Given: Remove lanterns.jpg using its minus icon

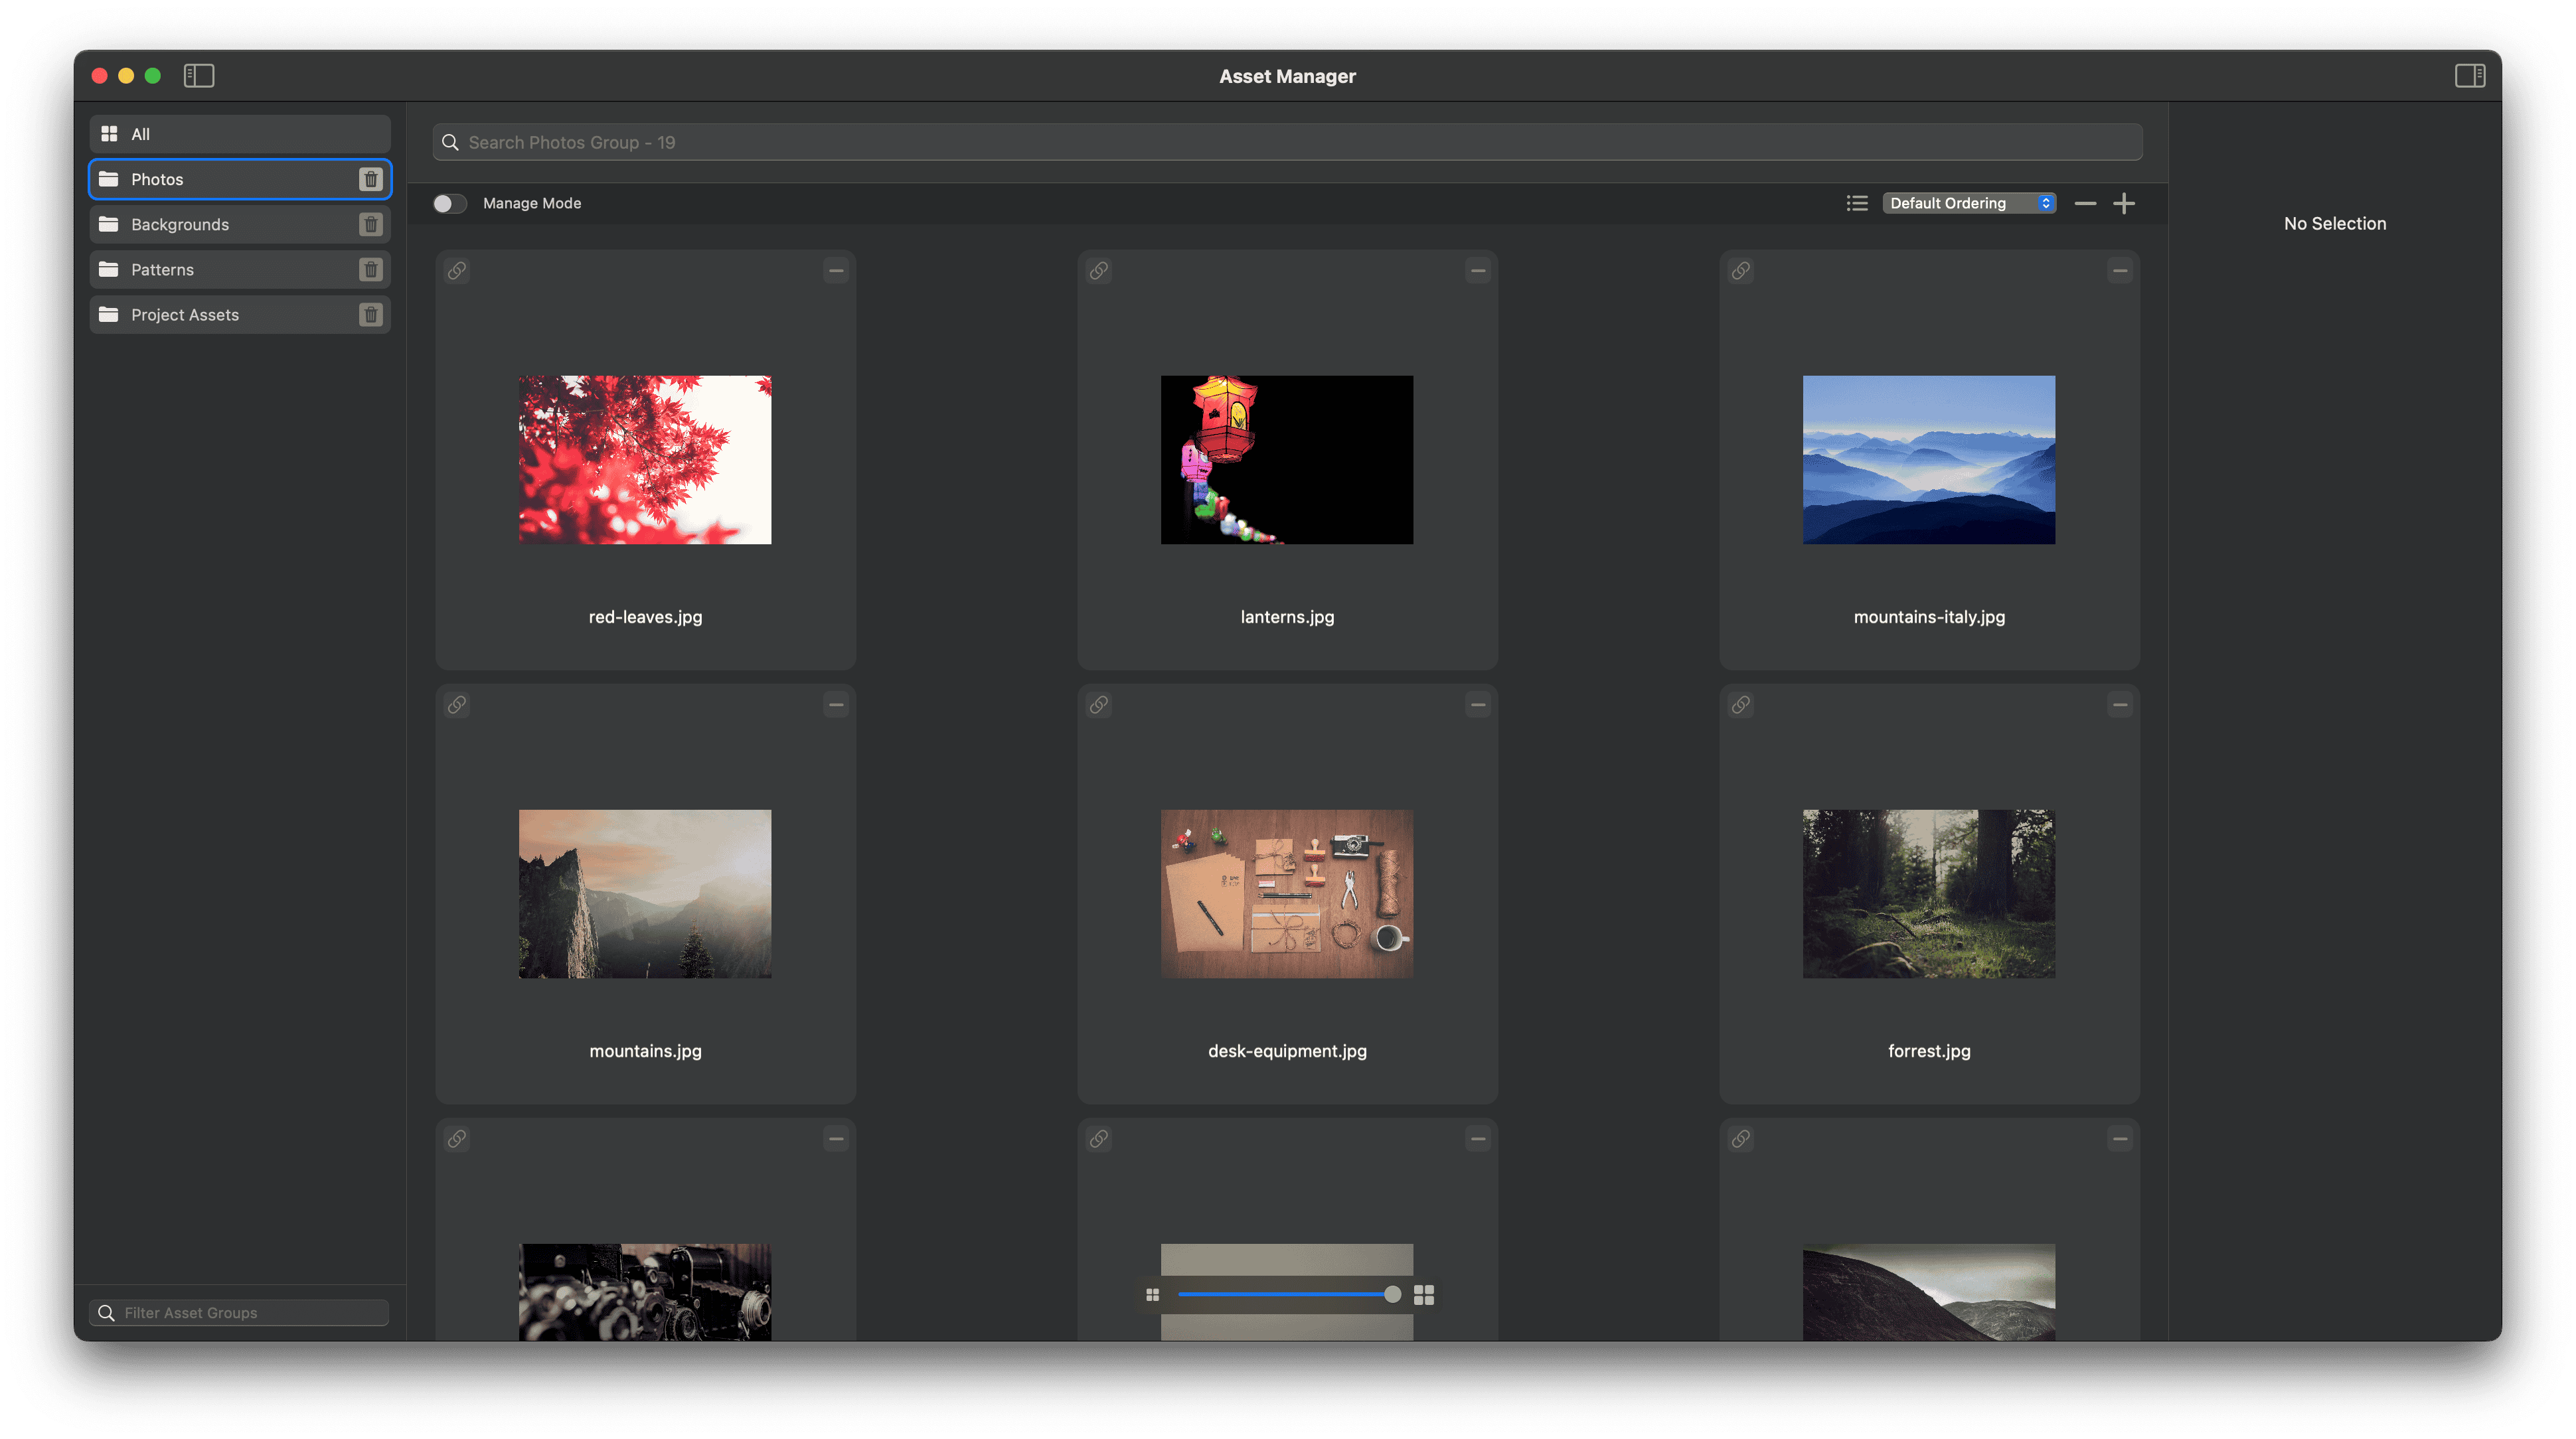Looking at the screenshot, I should tap(1477, 271).
